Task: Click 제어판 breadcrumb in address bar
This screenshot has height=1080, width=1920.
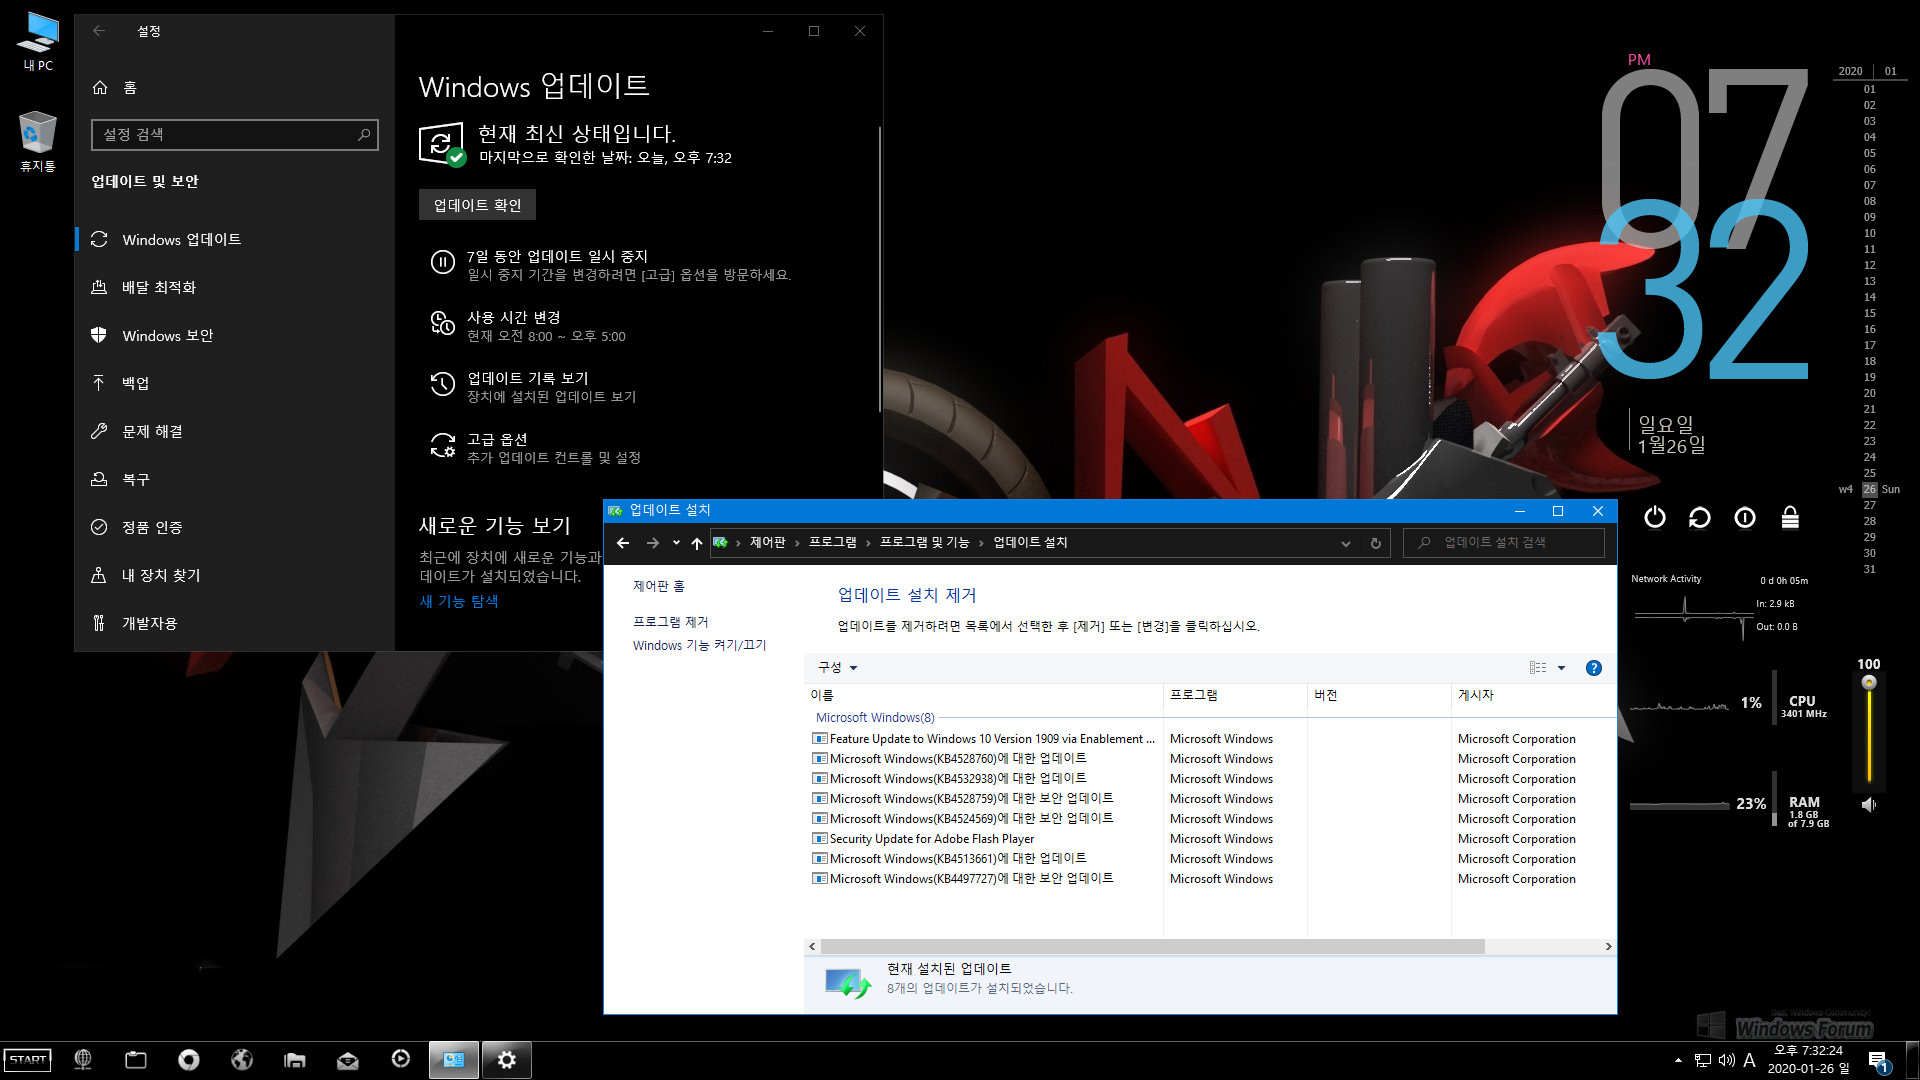Action: [768, 542]
